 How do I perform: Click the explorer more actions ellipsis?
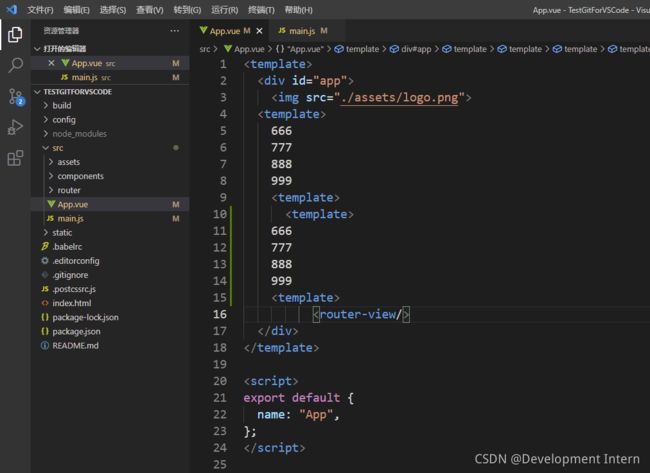[175, 31]
